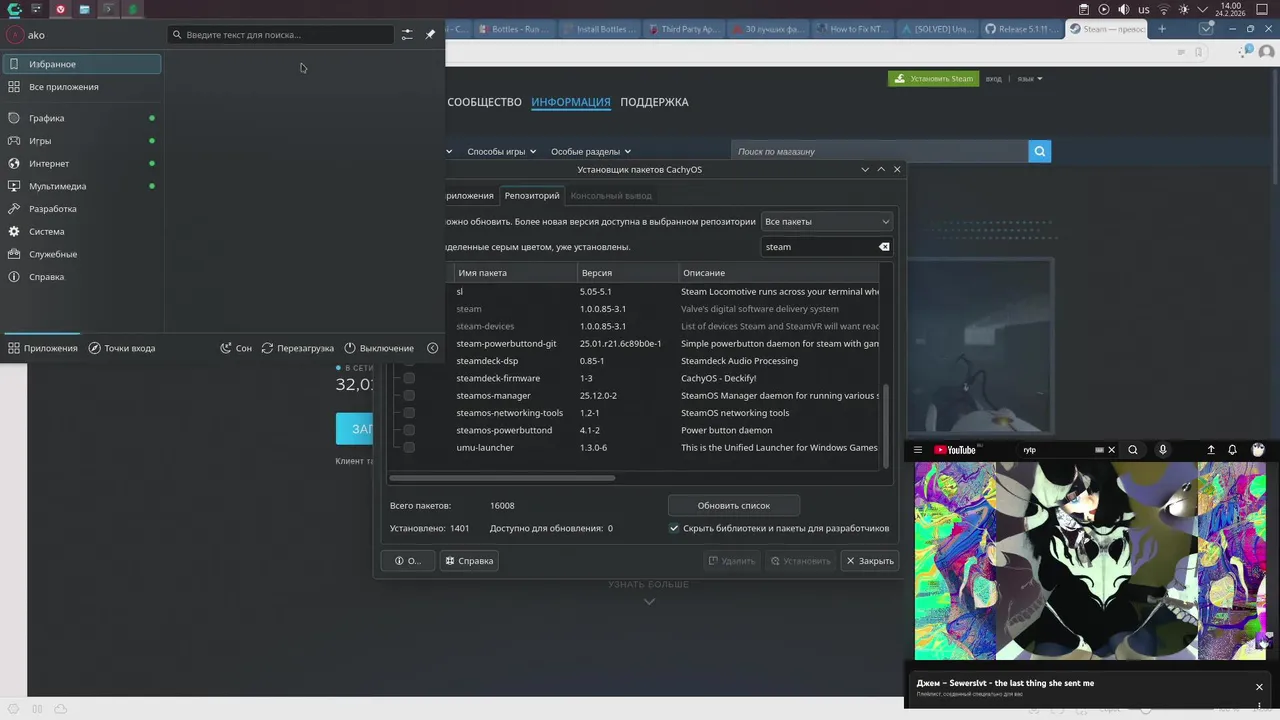Expand more session options chevron
The width and height of the screenshot is (1280, 720).
pyautogui.click(x=432, y=348)
